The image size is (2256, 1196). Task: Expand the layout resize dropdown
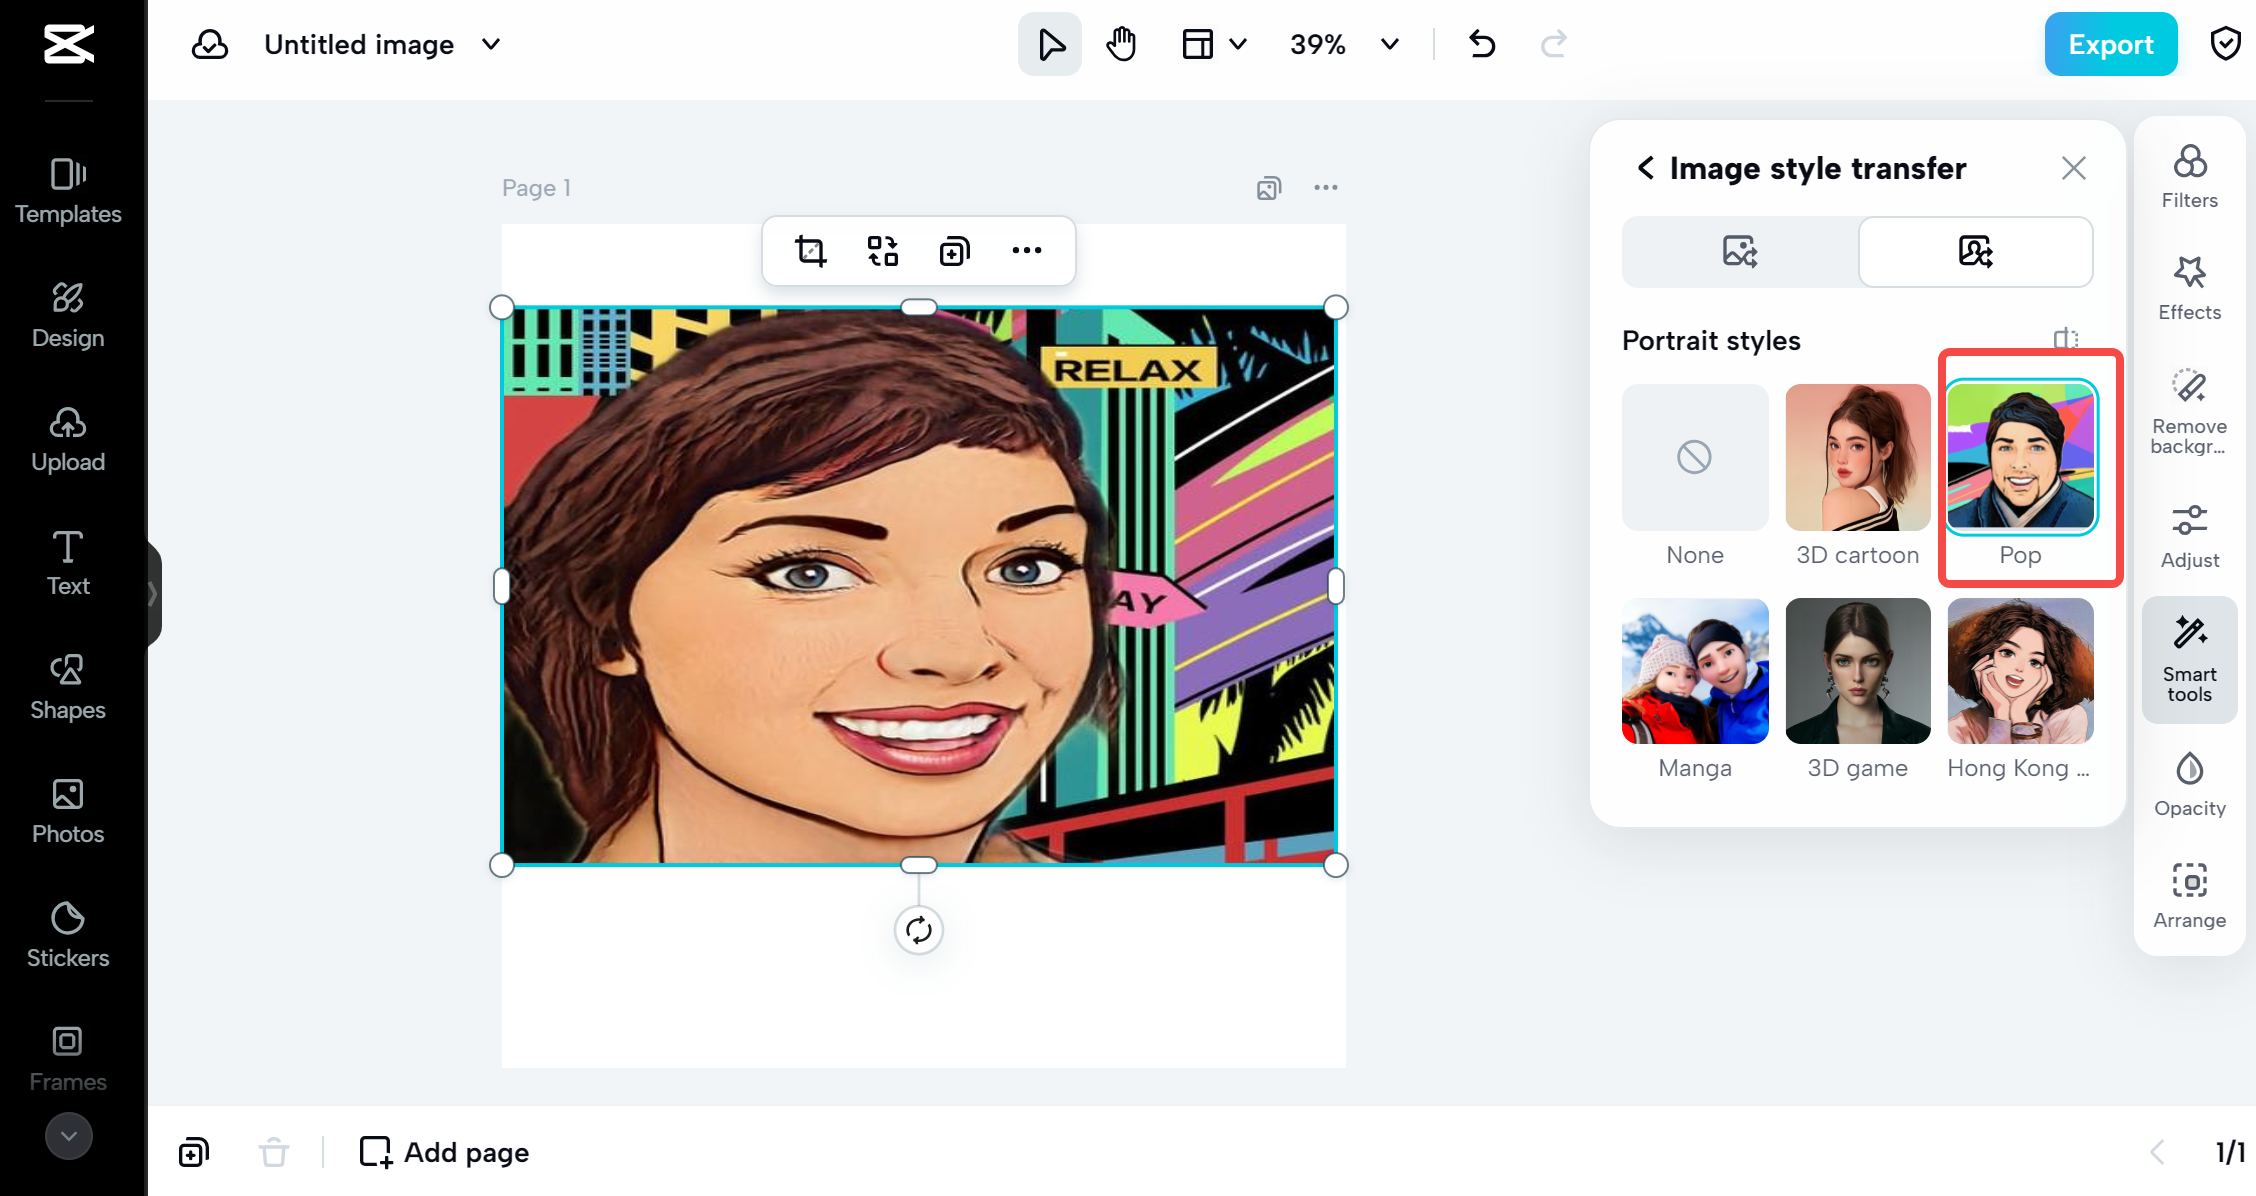pos(1237,45)
